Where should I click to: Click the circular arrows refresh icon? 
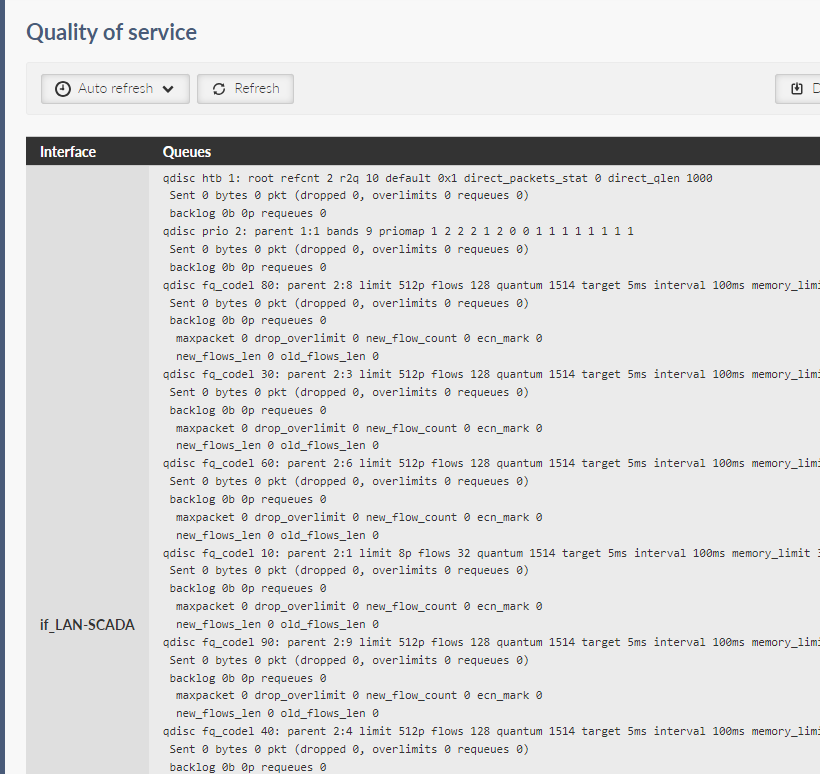click(219, 89)
